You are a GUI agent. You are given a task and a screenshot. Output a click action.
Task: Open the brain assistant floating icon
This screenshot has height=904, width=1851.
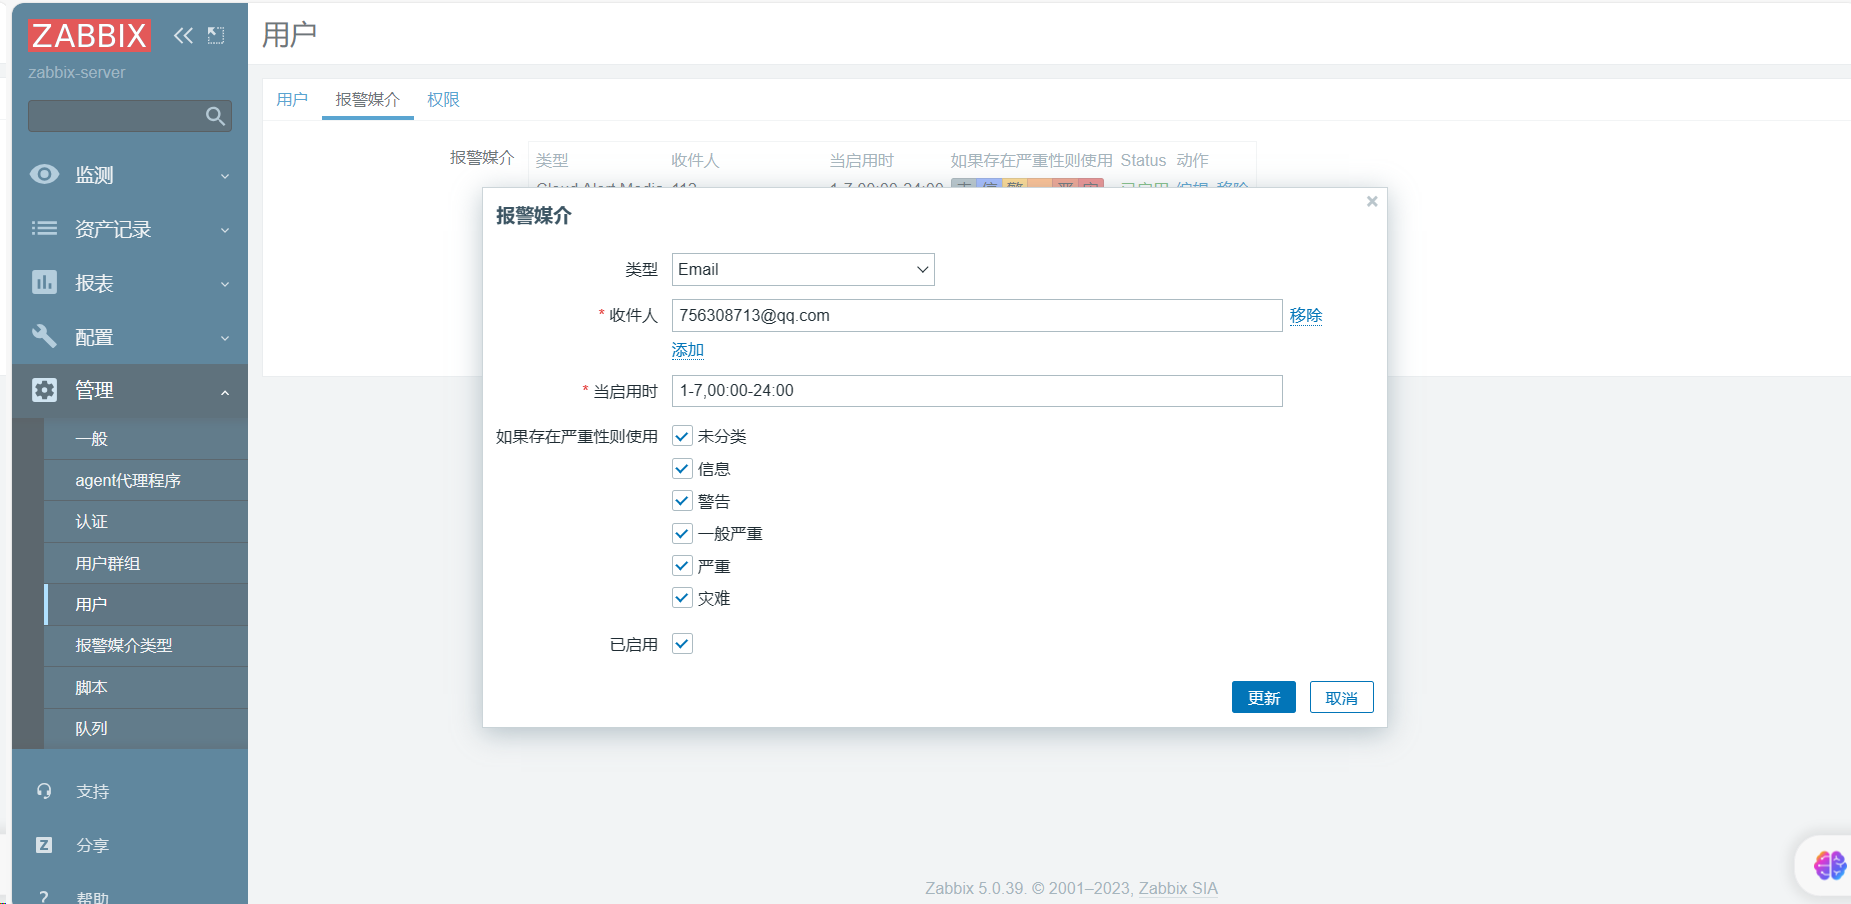point(1829,865)
